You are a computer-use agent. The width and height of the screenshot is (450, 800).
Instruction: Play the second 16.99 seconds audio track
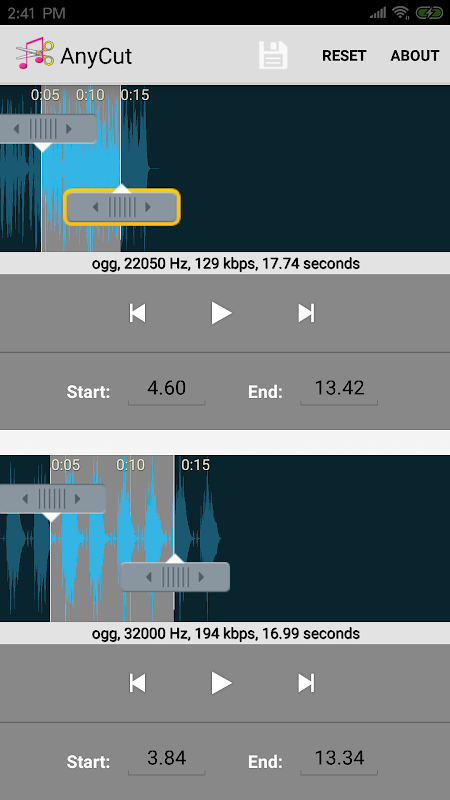221,683
